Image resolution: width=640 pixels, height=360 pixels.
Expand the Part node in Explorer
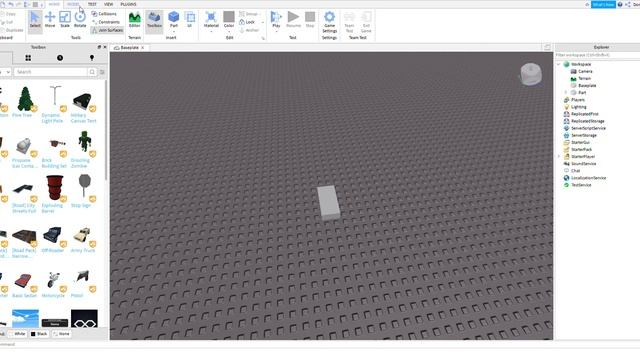[x=566, y=93]
